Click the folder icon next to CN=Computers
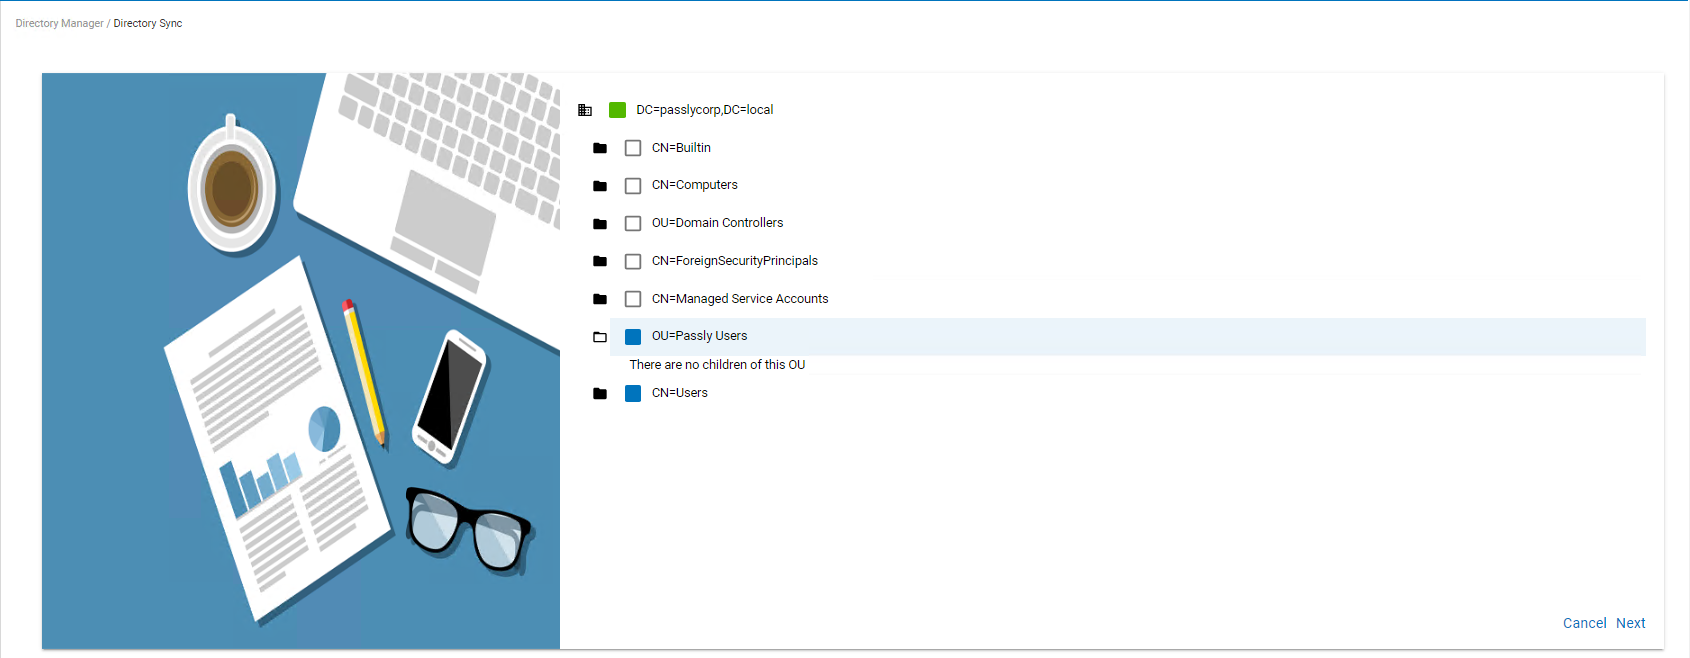Viewport: 1690px width, 658px height. pos(600,186)
